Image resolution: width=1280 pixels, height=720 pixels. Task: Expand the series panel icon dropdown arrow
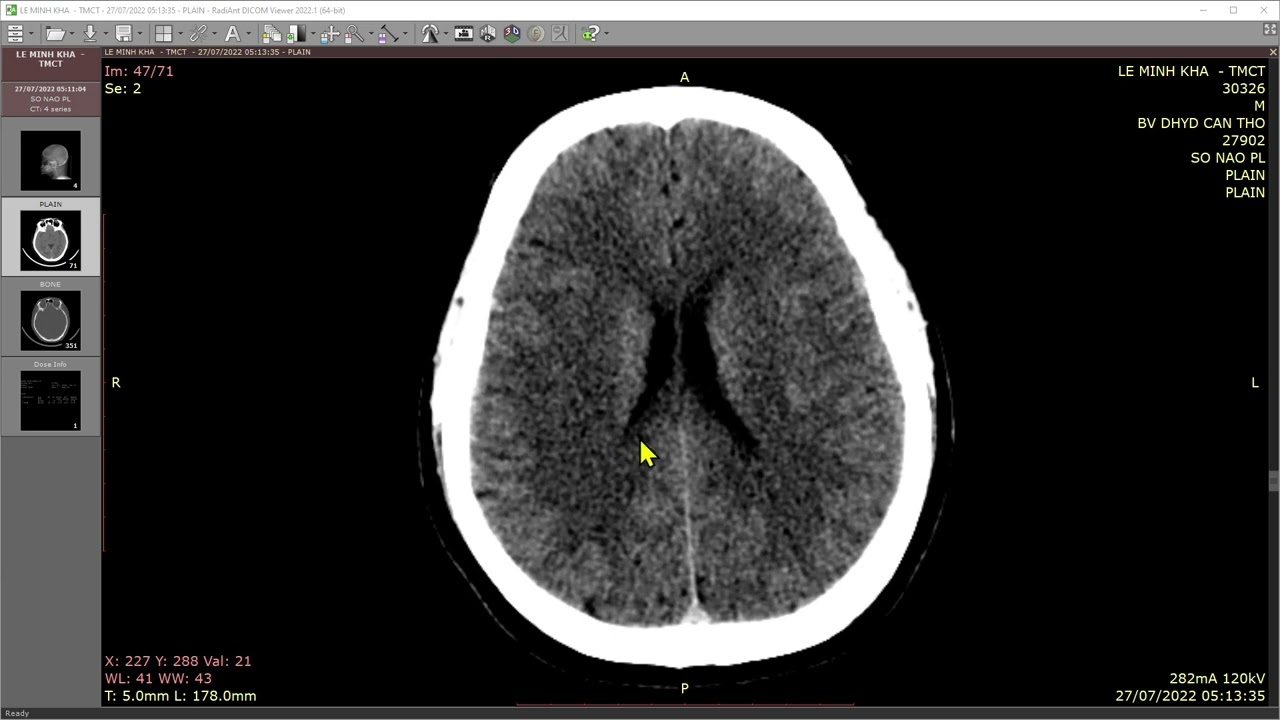[x=31, y=34]
